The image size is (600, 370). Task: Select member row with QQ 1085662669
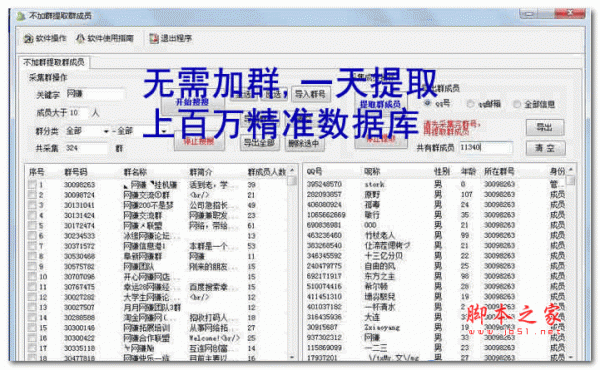(x=436, y=215)
